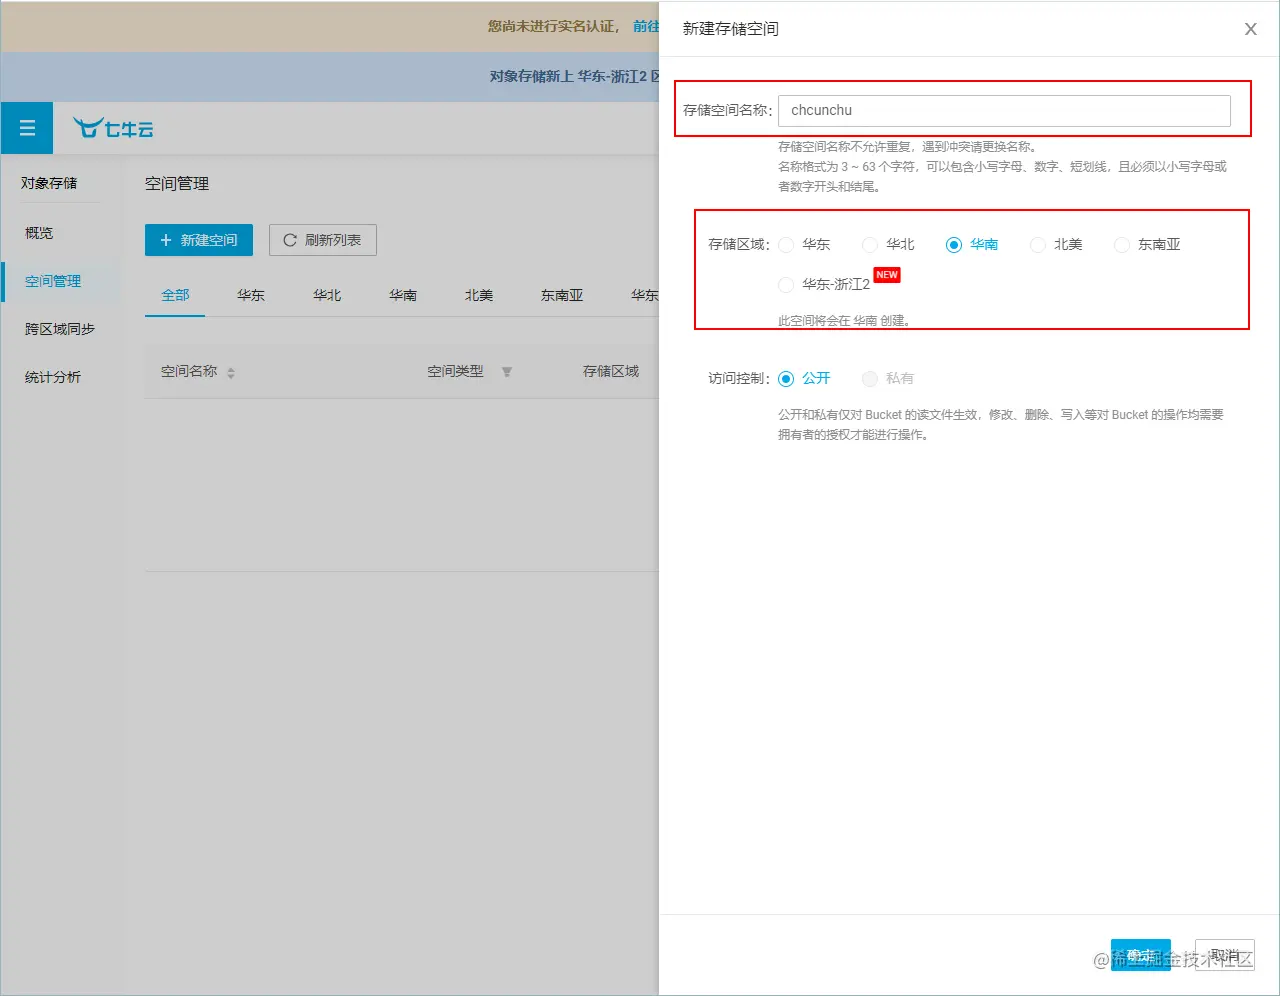Open 统计分析 in the sidebar
Screen dimensions: 1280x996
[x=53, y=377]
